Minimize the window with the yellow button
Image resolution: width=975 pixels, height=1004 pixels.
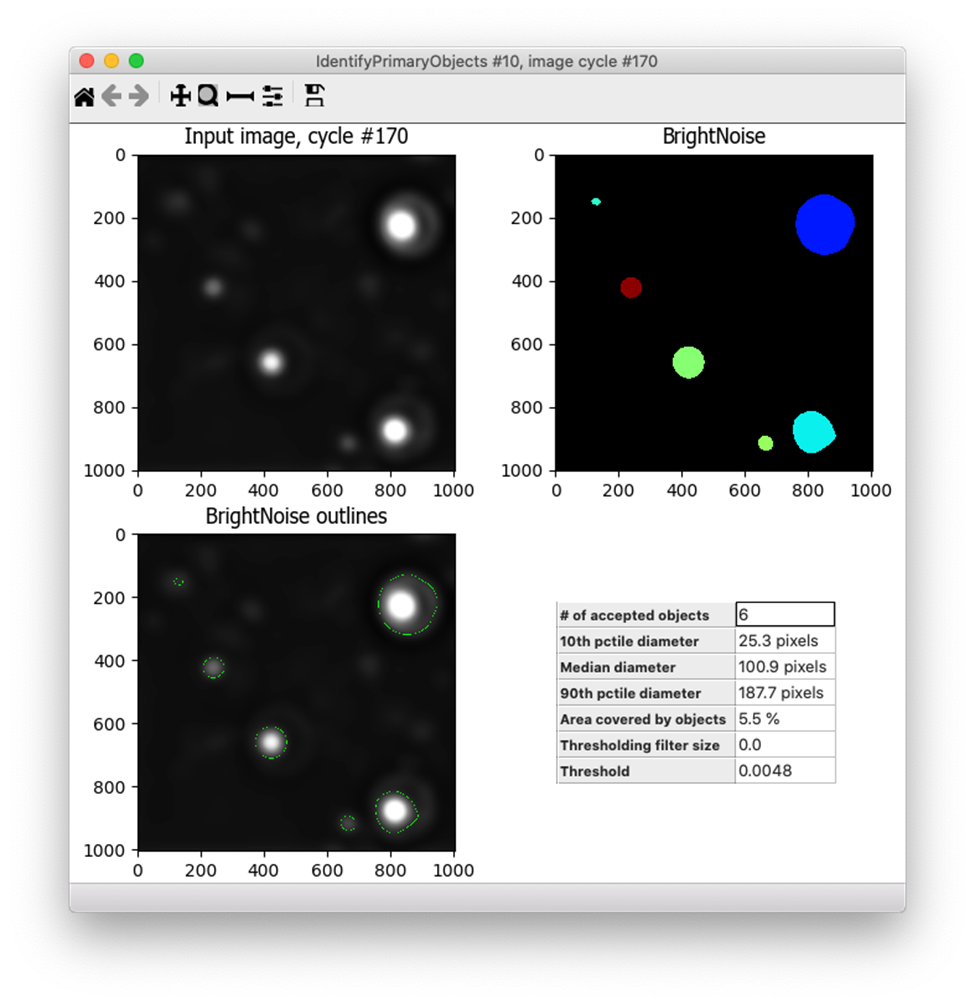click(111, 61)
